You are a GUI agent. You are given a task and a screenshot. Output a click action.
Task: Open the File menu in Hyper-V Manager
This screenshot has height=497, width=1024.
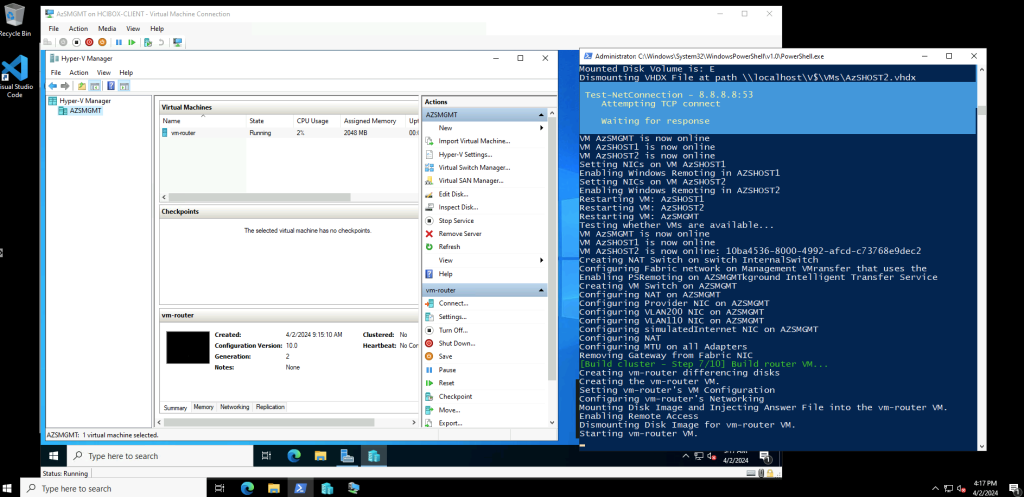[56, 72]
